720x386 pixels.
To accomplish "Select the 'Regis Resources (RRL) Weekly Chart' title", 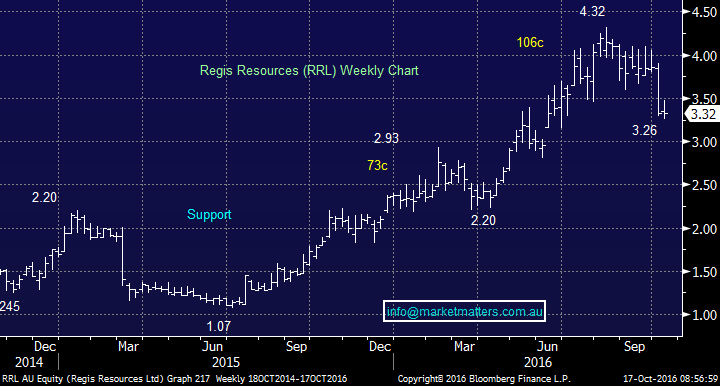I will click(309, 71).
